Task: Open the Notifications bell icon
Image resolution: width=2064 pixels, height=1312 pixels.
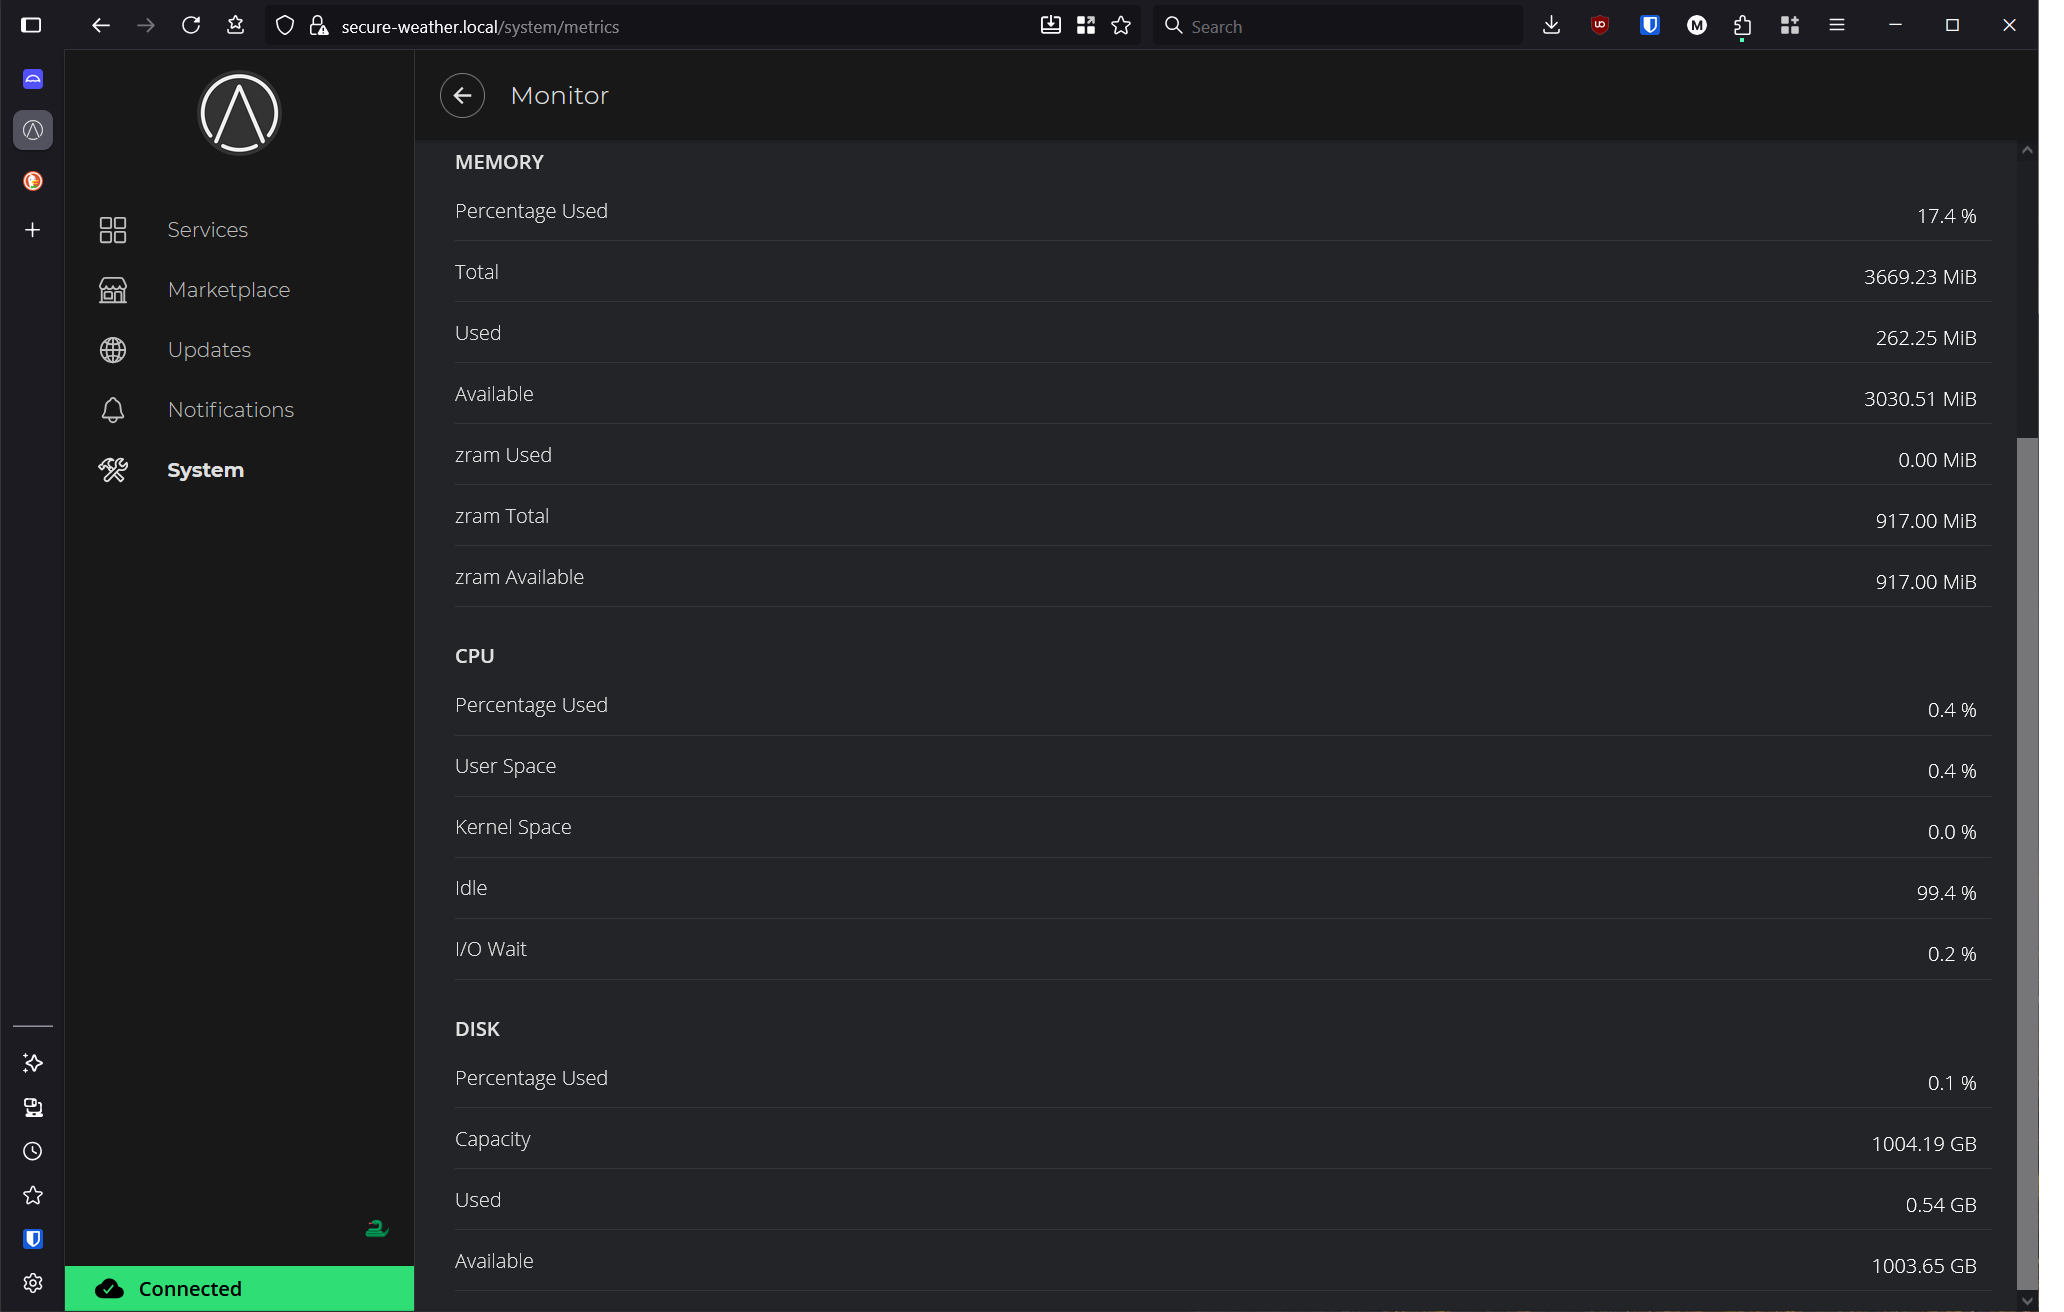Action: 113,410
